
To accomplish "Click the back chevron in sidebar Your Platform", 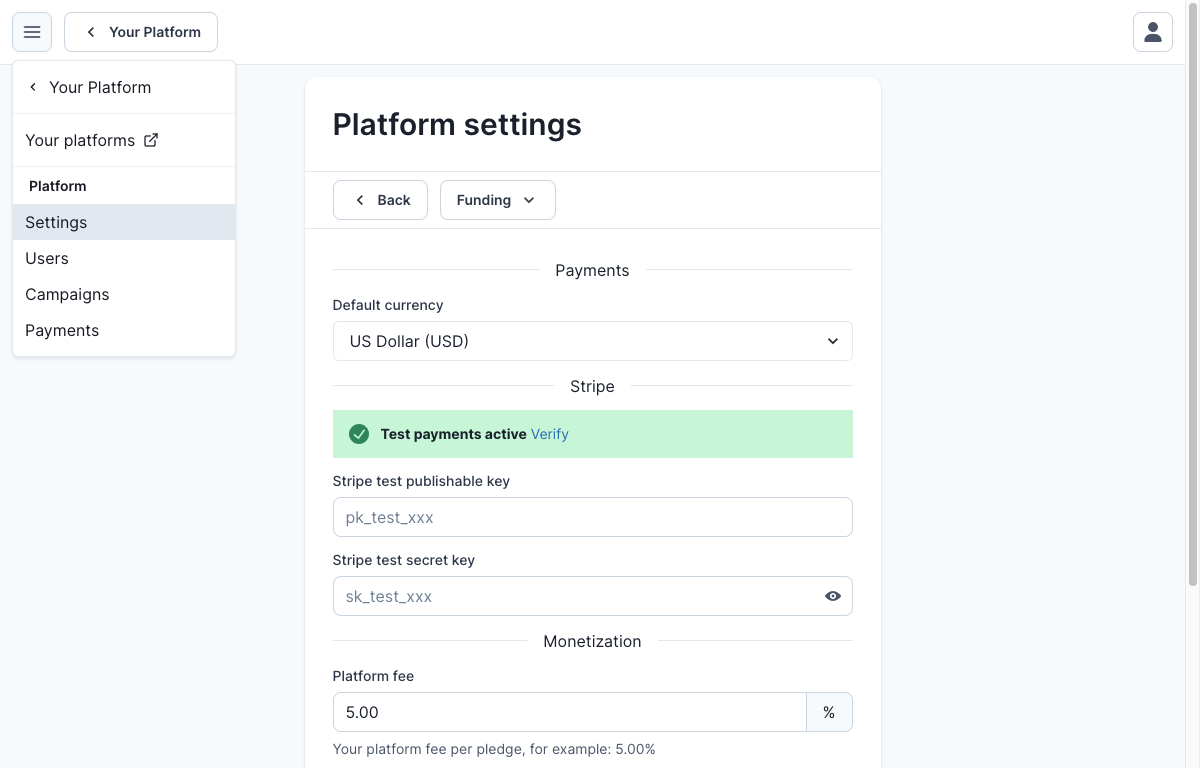I will [x=33, y=87].
